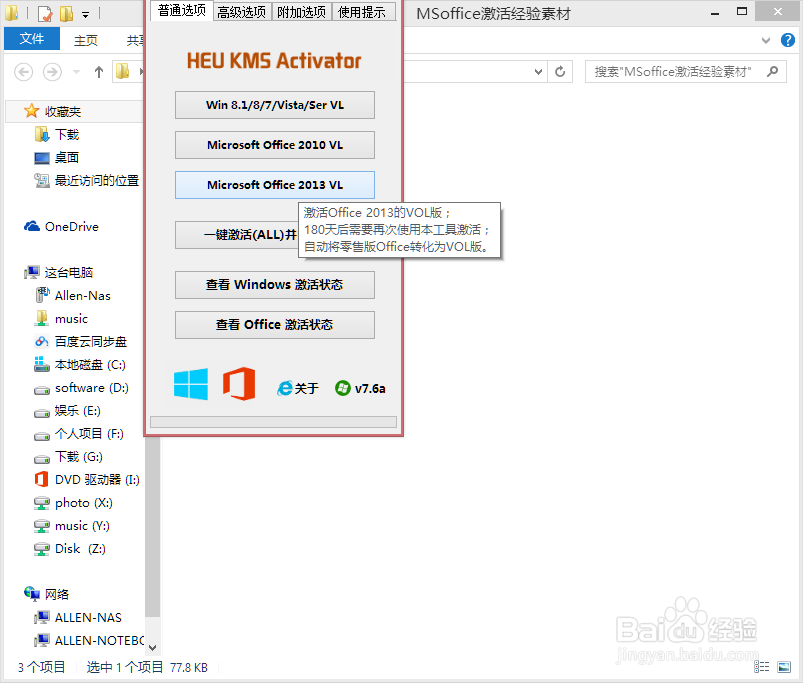Image resolution: width=803 pixels, height=683 pixels.
Task: Select 下载 (G:) drive
Action: coord(78,456)
